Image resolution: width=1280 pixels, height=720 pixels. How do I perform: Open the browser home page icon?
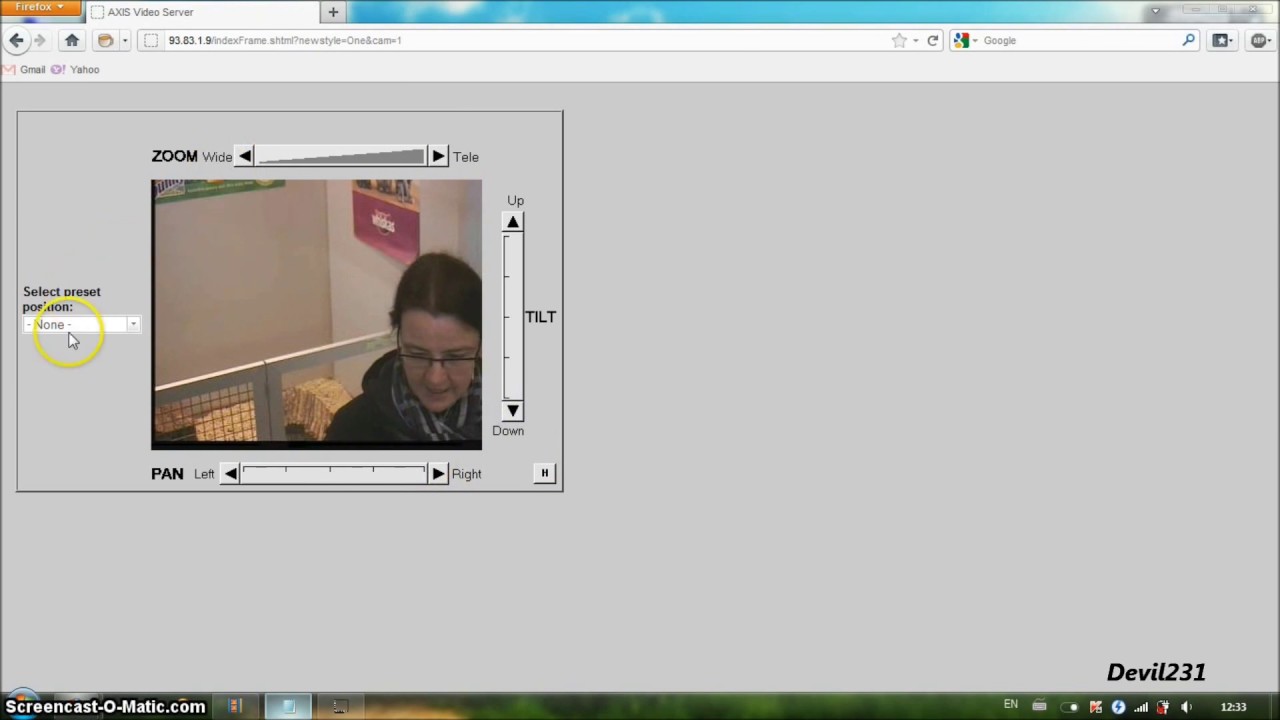coord(72,40)
